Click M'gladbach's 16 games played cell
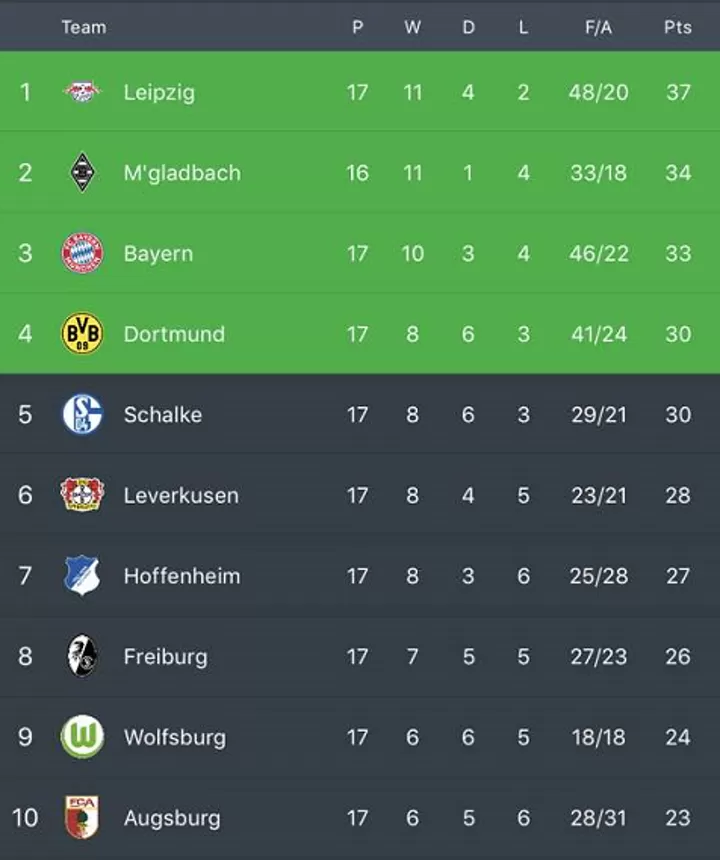Viewport: 720px width, 860px height. 357,173
